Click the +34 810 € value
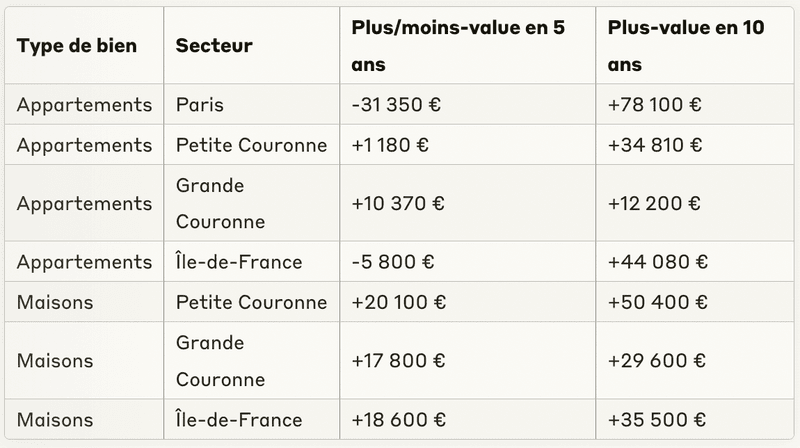Viewport: 800px width, 448px height. (655, 145)
